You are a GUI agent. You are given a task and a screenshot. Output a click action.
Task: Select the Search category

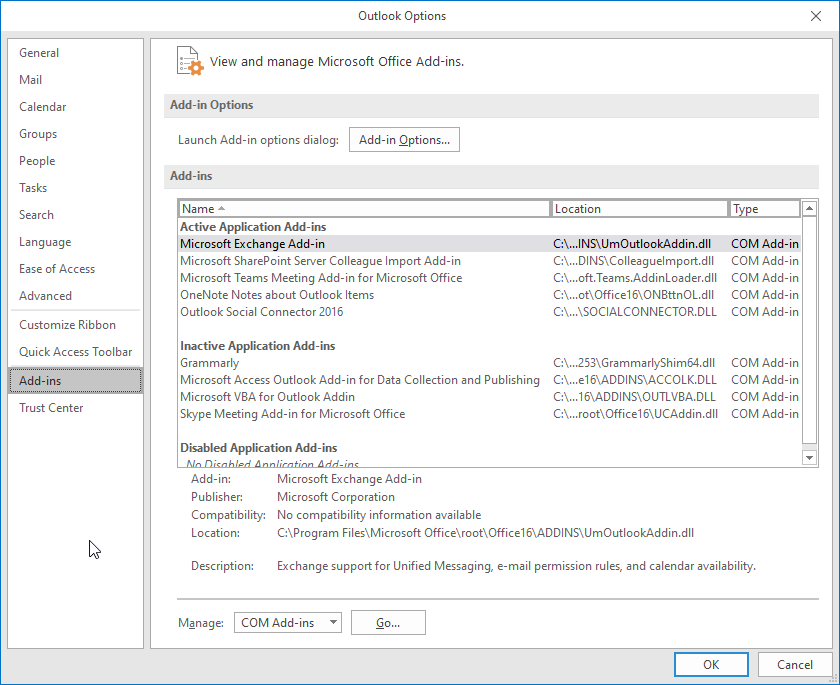point(76,215)
